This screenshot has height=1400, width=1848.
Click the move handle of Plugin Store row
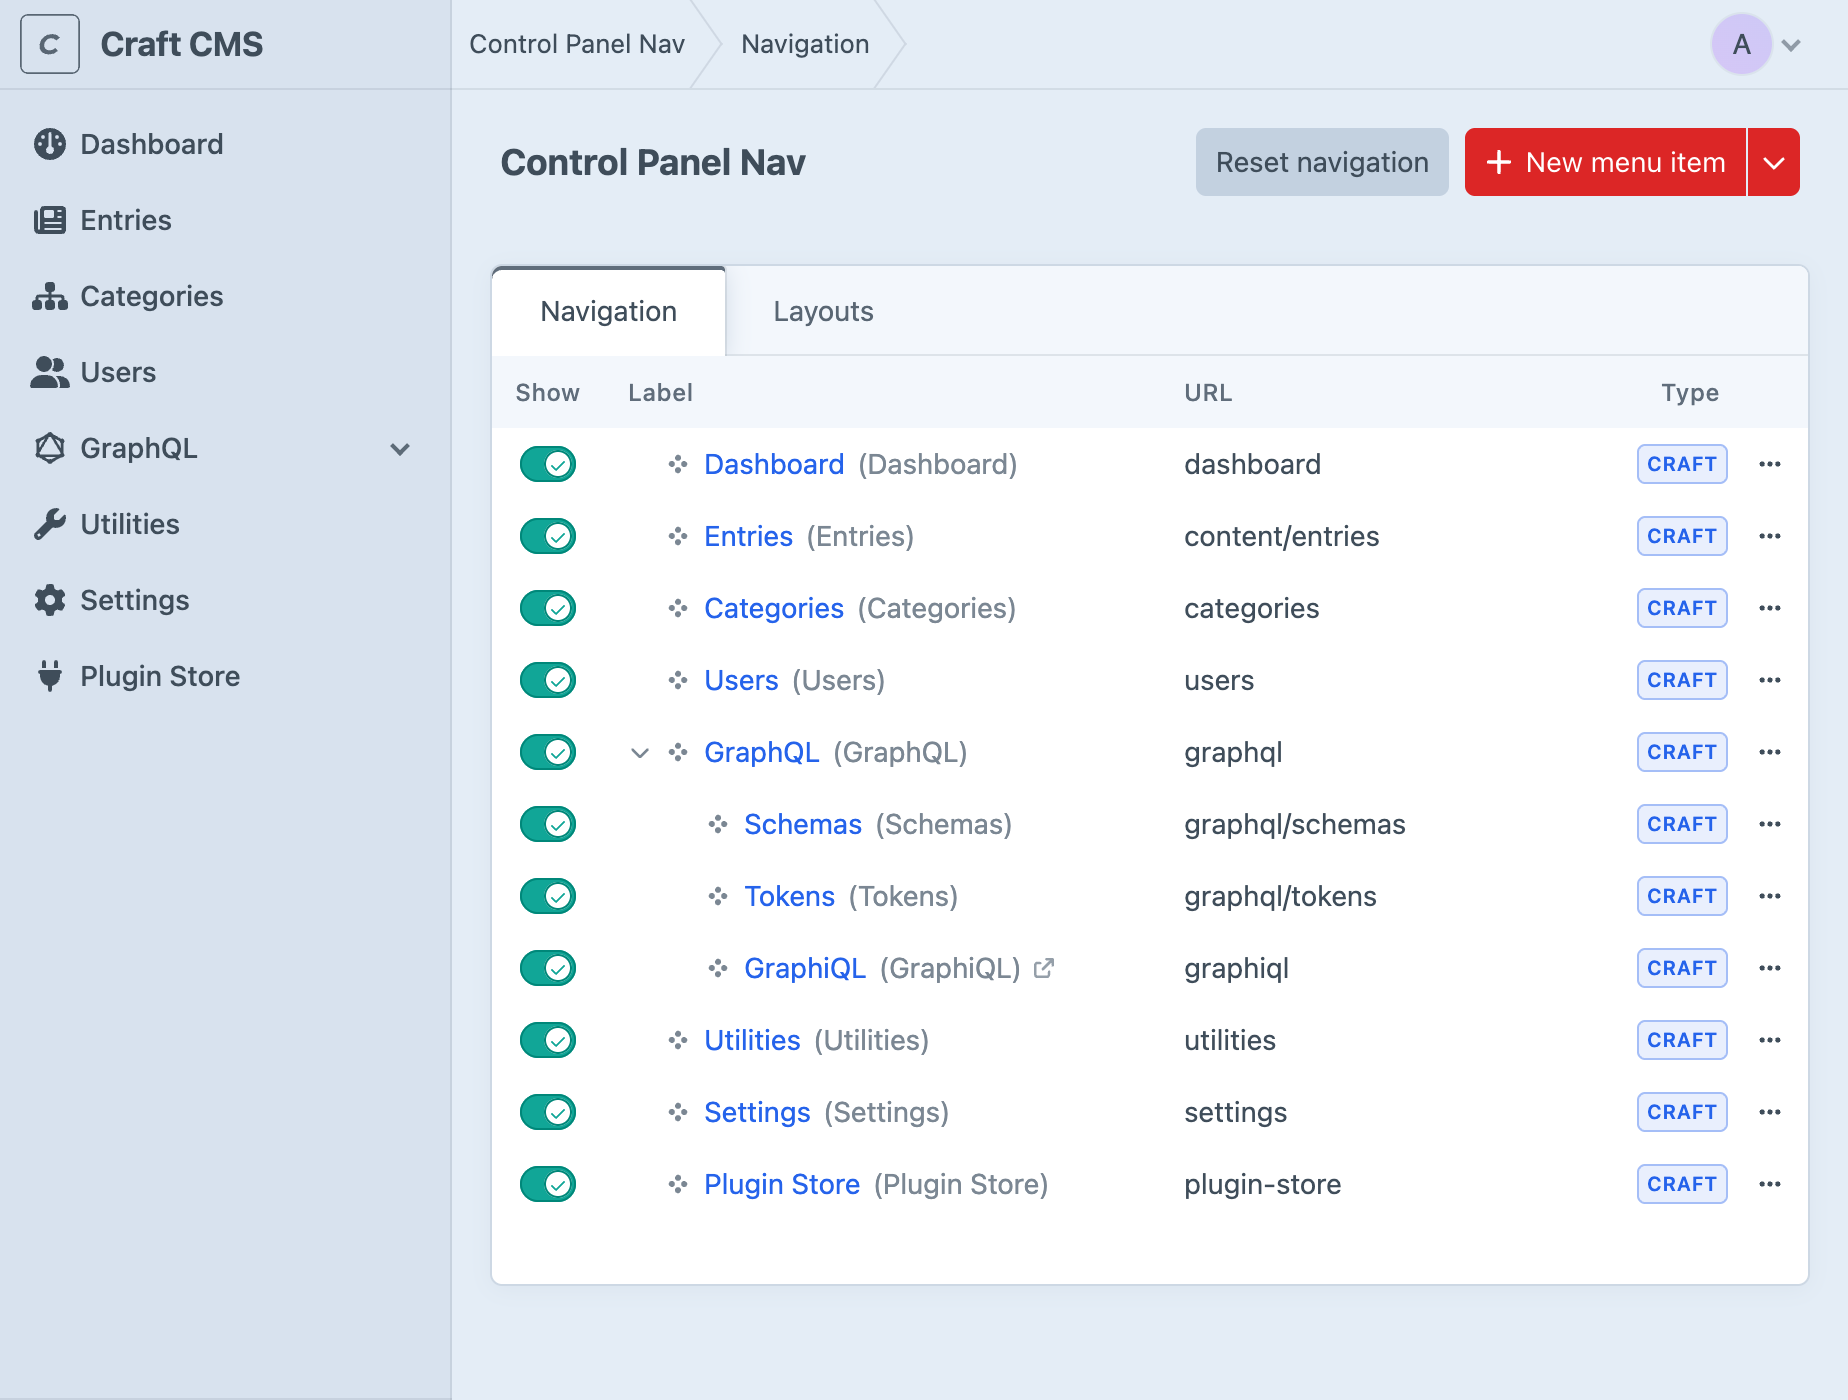click(678, 1184)
